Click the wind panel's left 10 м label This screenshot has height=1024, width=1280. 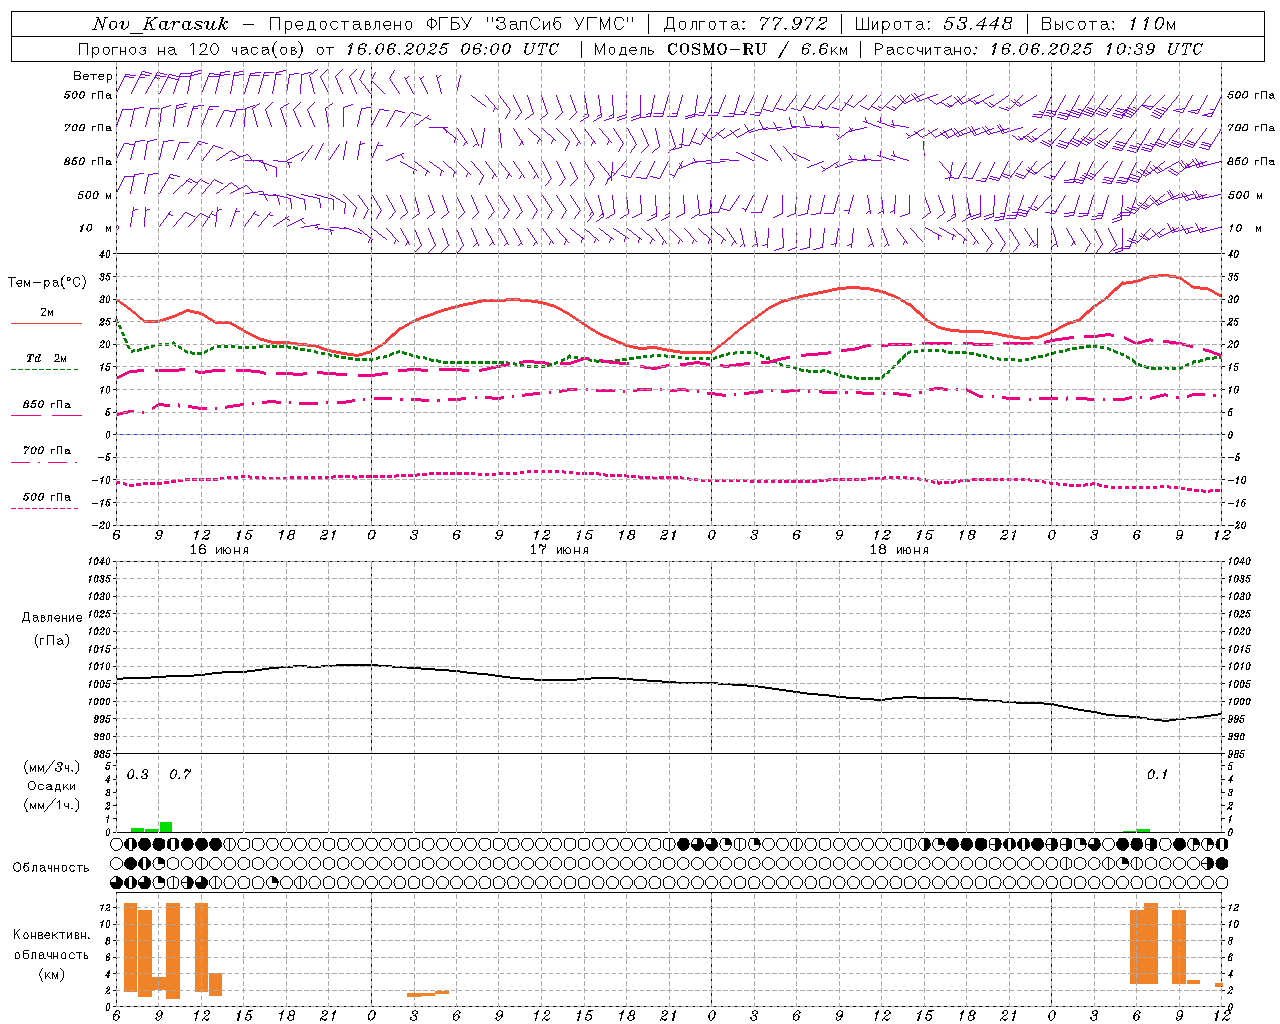[x=96, y=228]
